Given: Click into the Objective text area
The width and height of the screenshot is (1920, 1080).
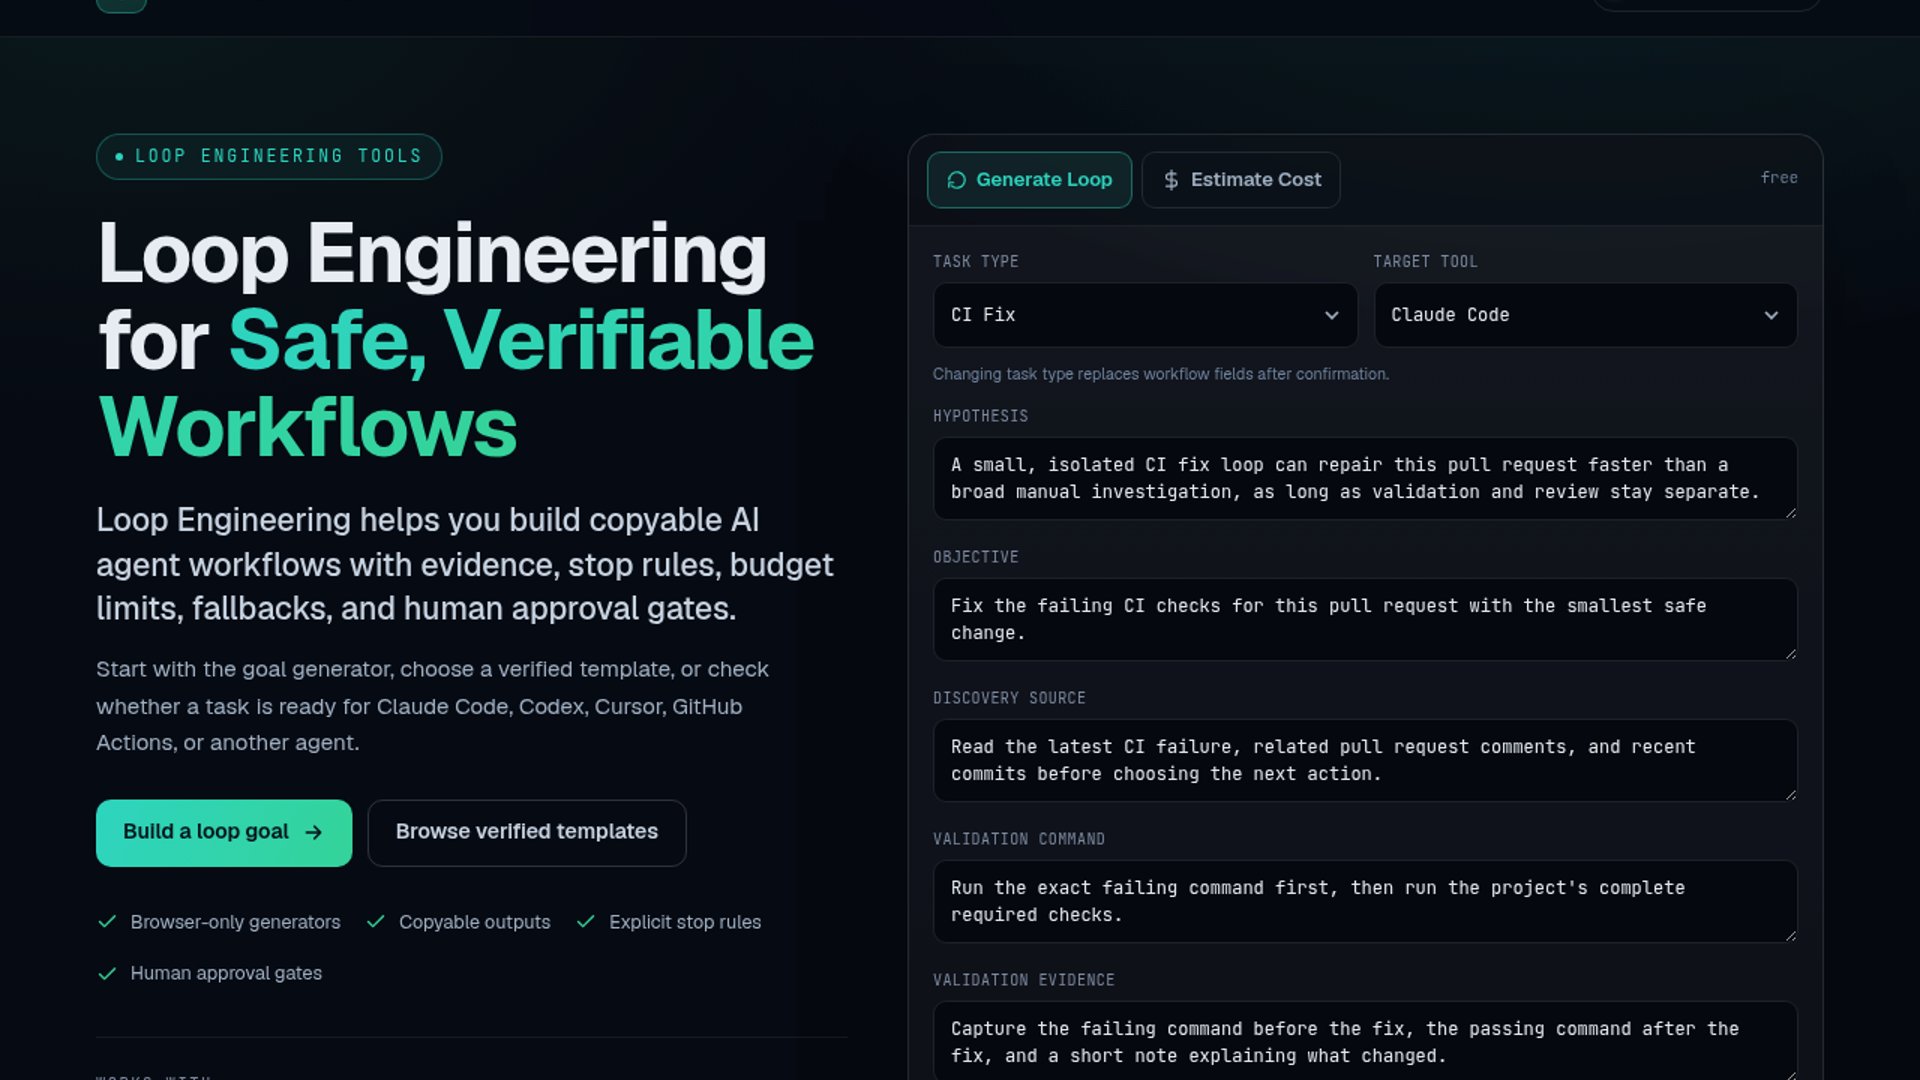Looking at the screenshot, I should pos(1365,619).
